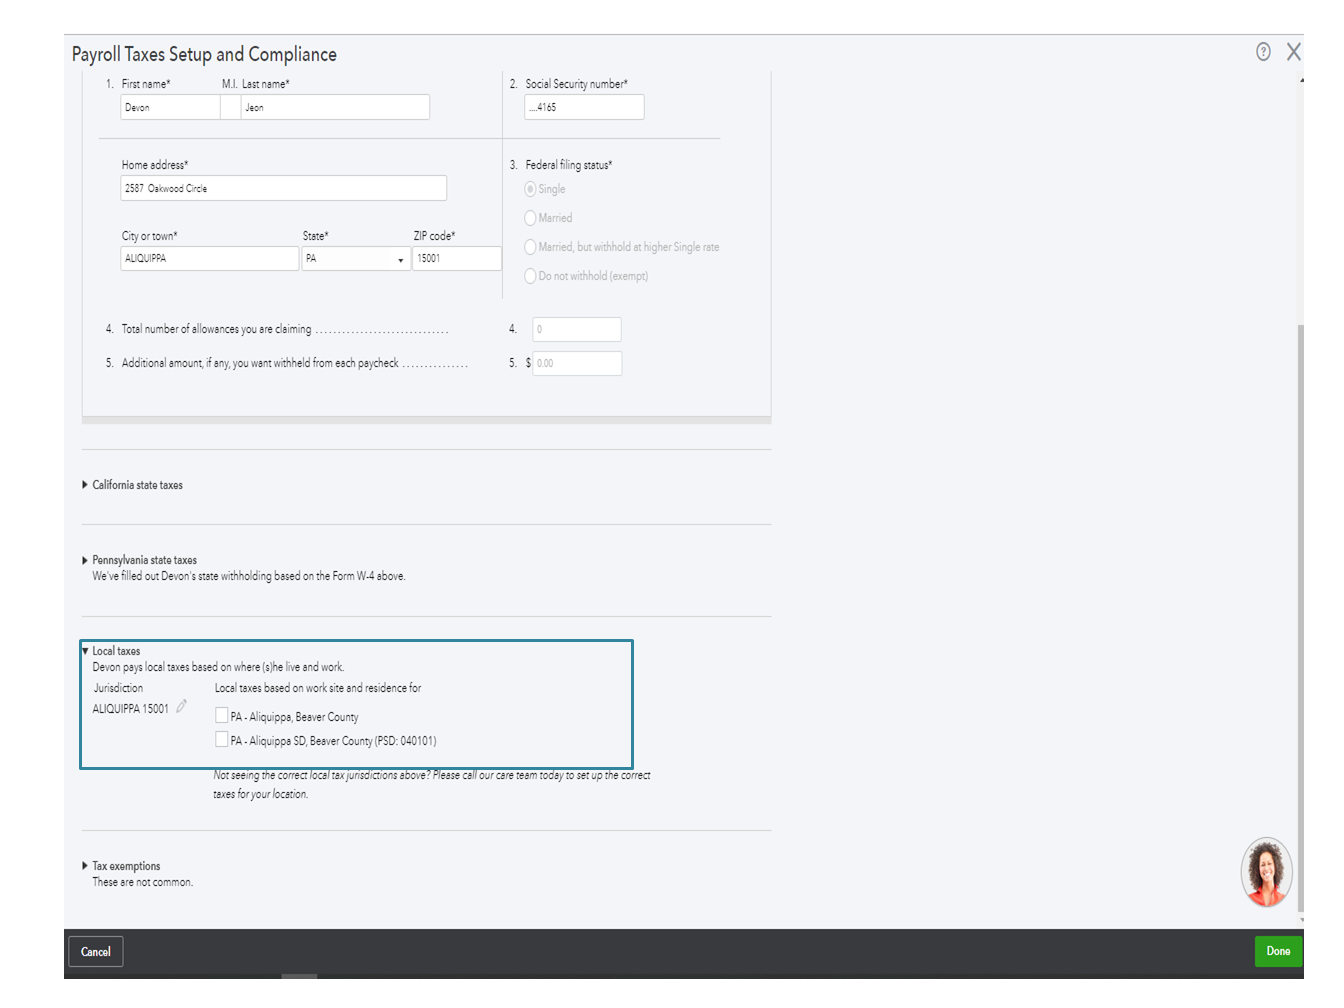Click the ZIP code field 15001
Image resolution: width=1344 pixels, height=1008 pixels.
[x=457, y=258]
